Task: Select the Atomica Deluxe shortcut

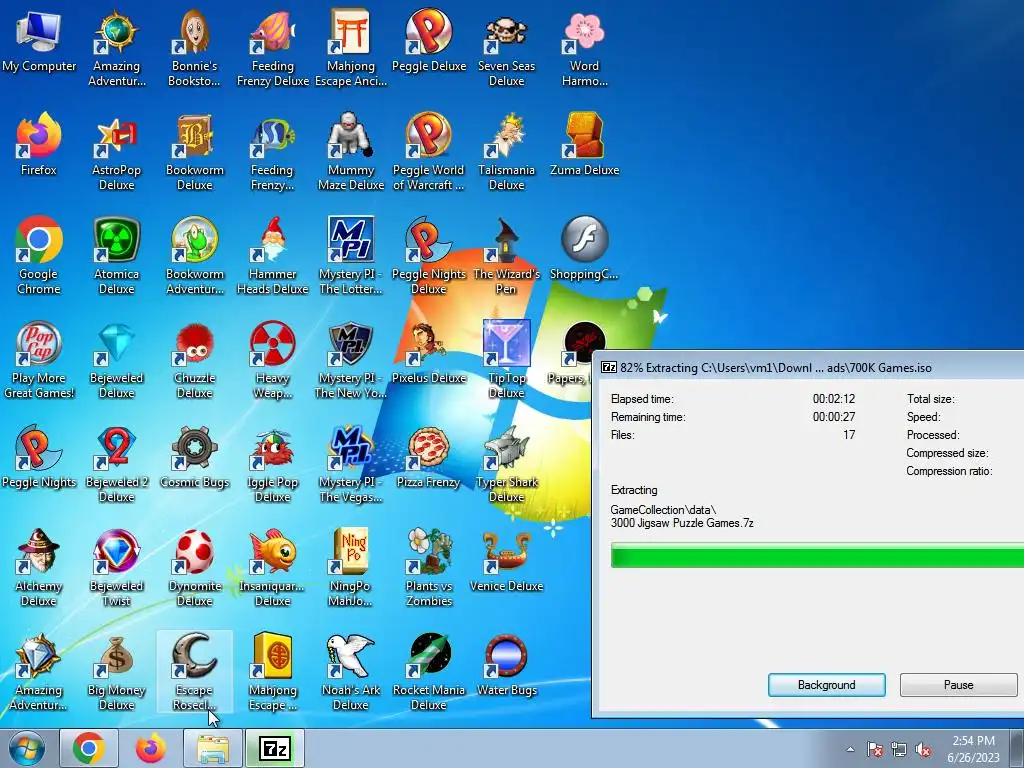Action: point(116,256)
